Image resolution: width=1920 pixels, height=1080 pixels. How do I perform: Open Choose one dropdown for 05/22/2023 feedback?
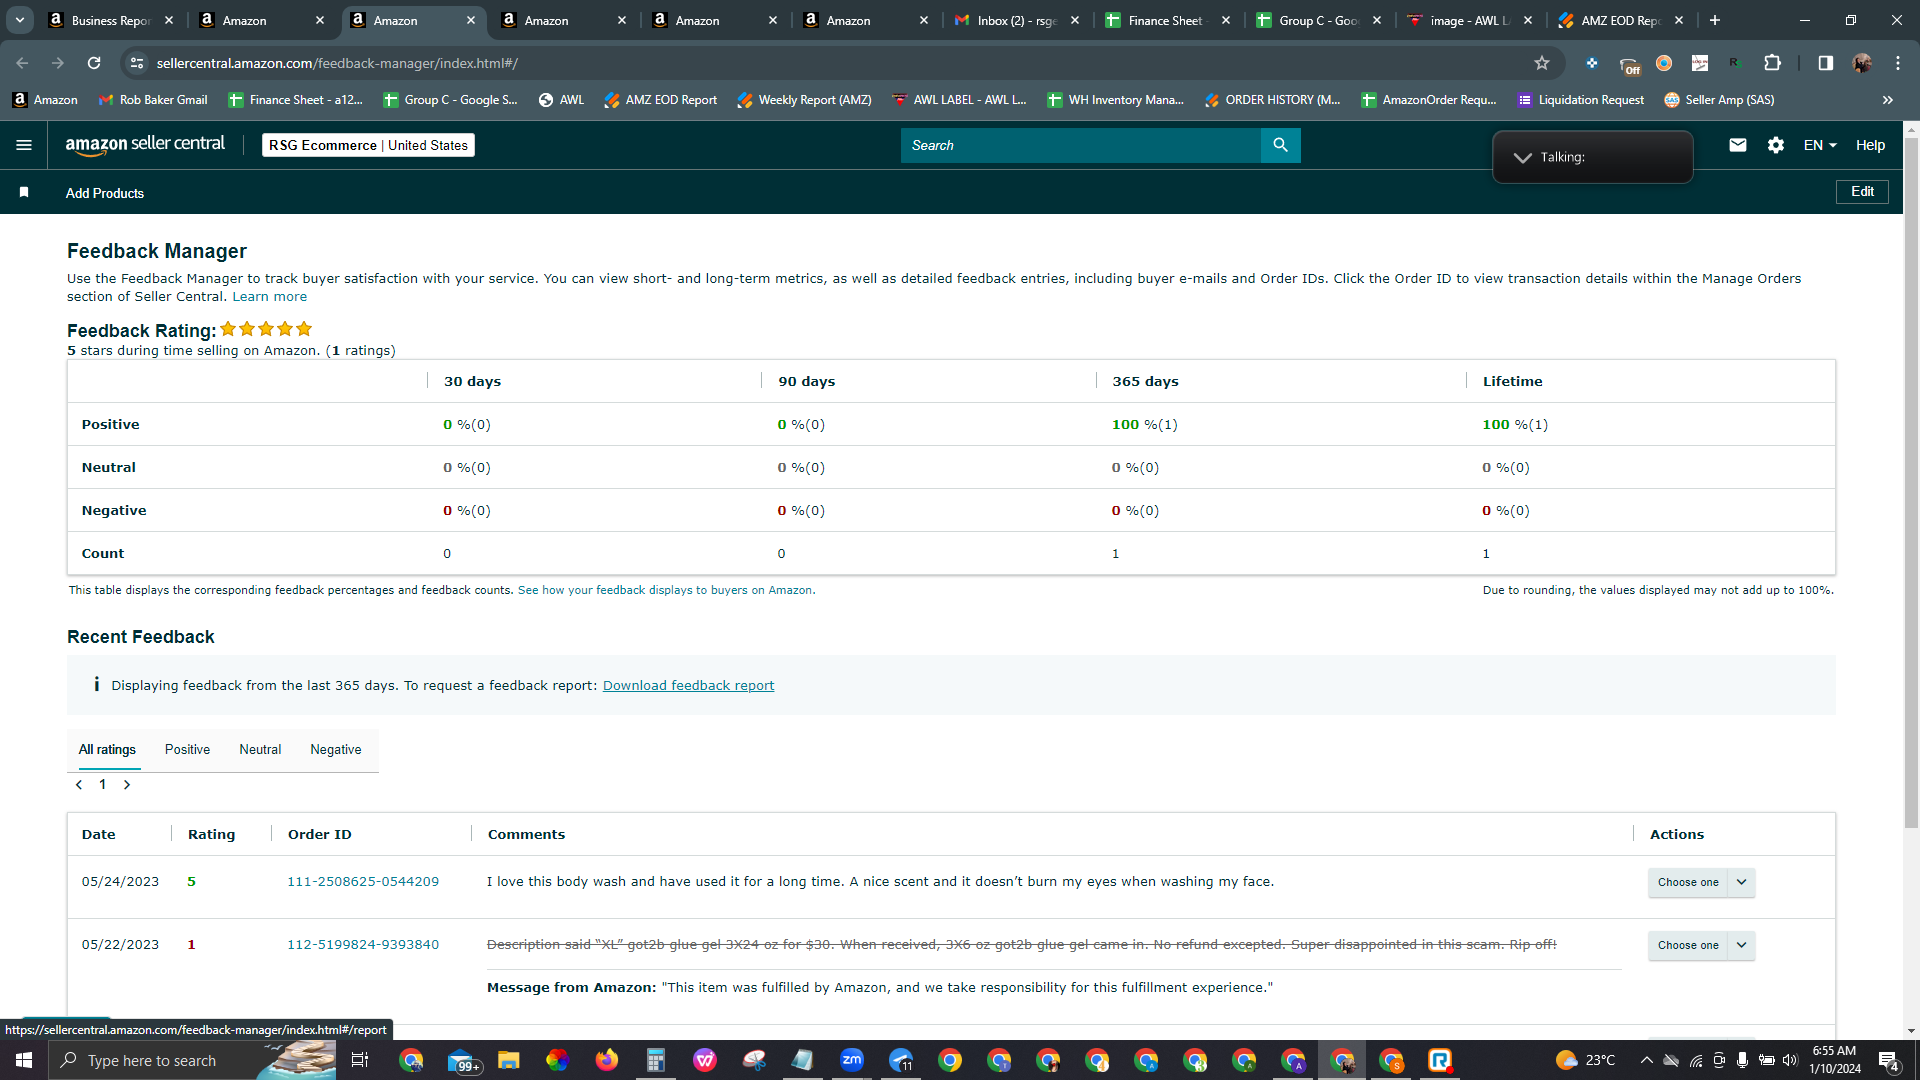[x=1701, y=945]
